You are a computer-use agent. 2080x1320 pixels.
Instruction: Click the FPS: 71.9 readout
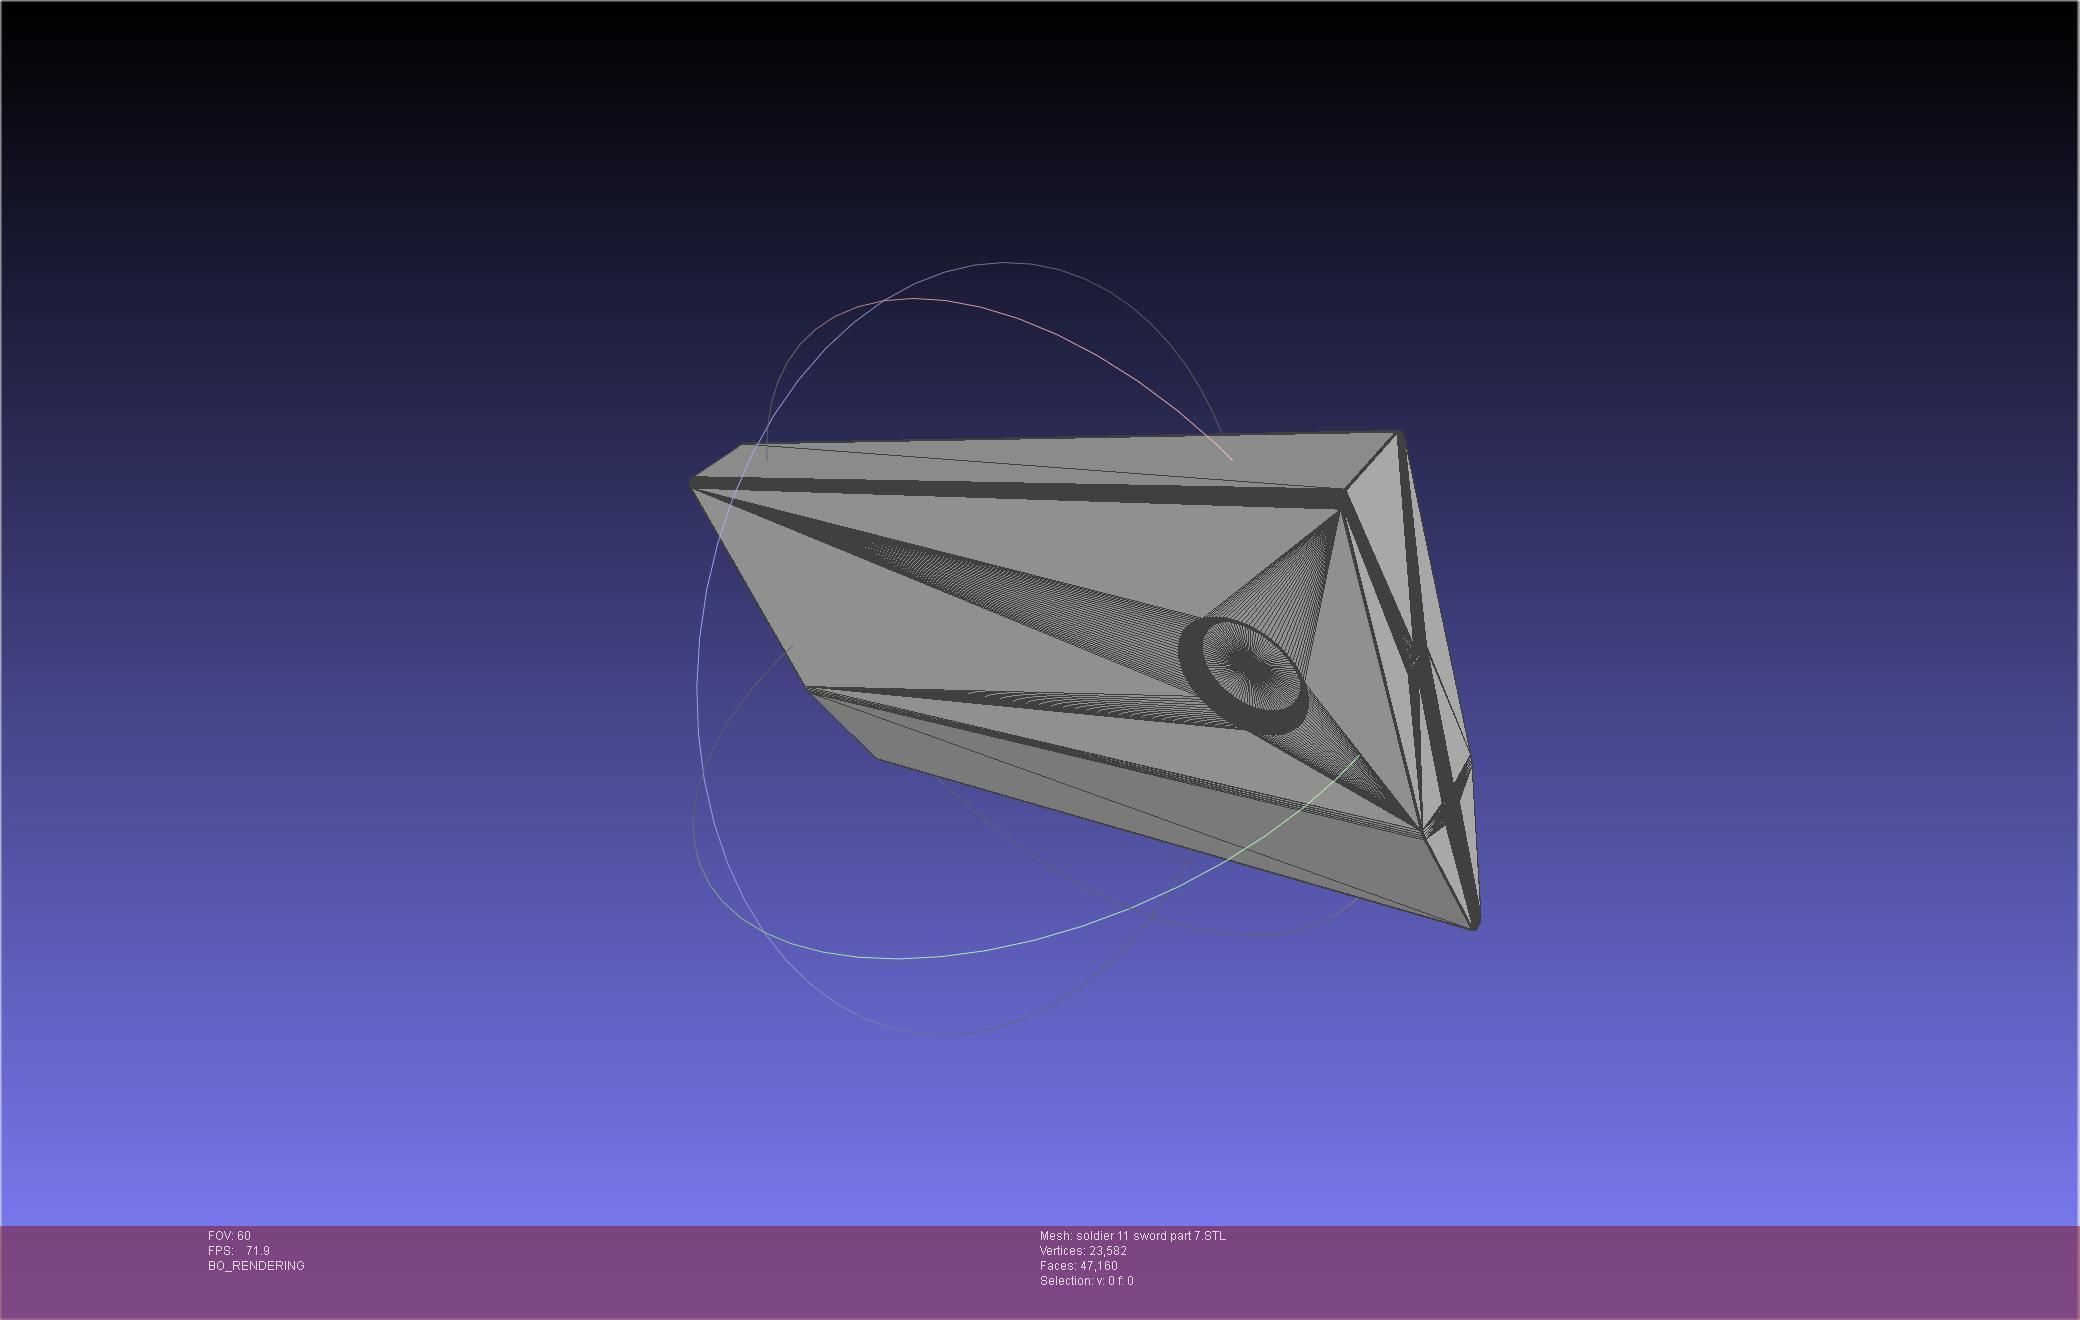click(x=239, y=1251)
